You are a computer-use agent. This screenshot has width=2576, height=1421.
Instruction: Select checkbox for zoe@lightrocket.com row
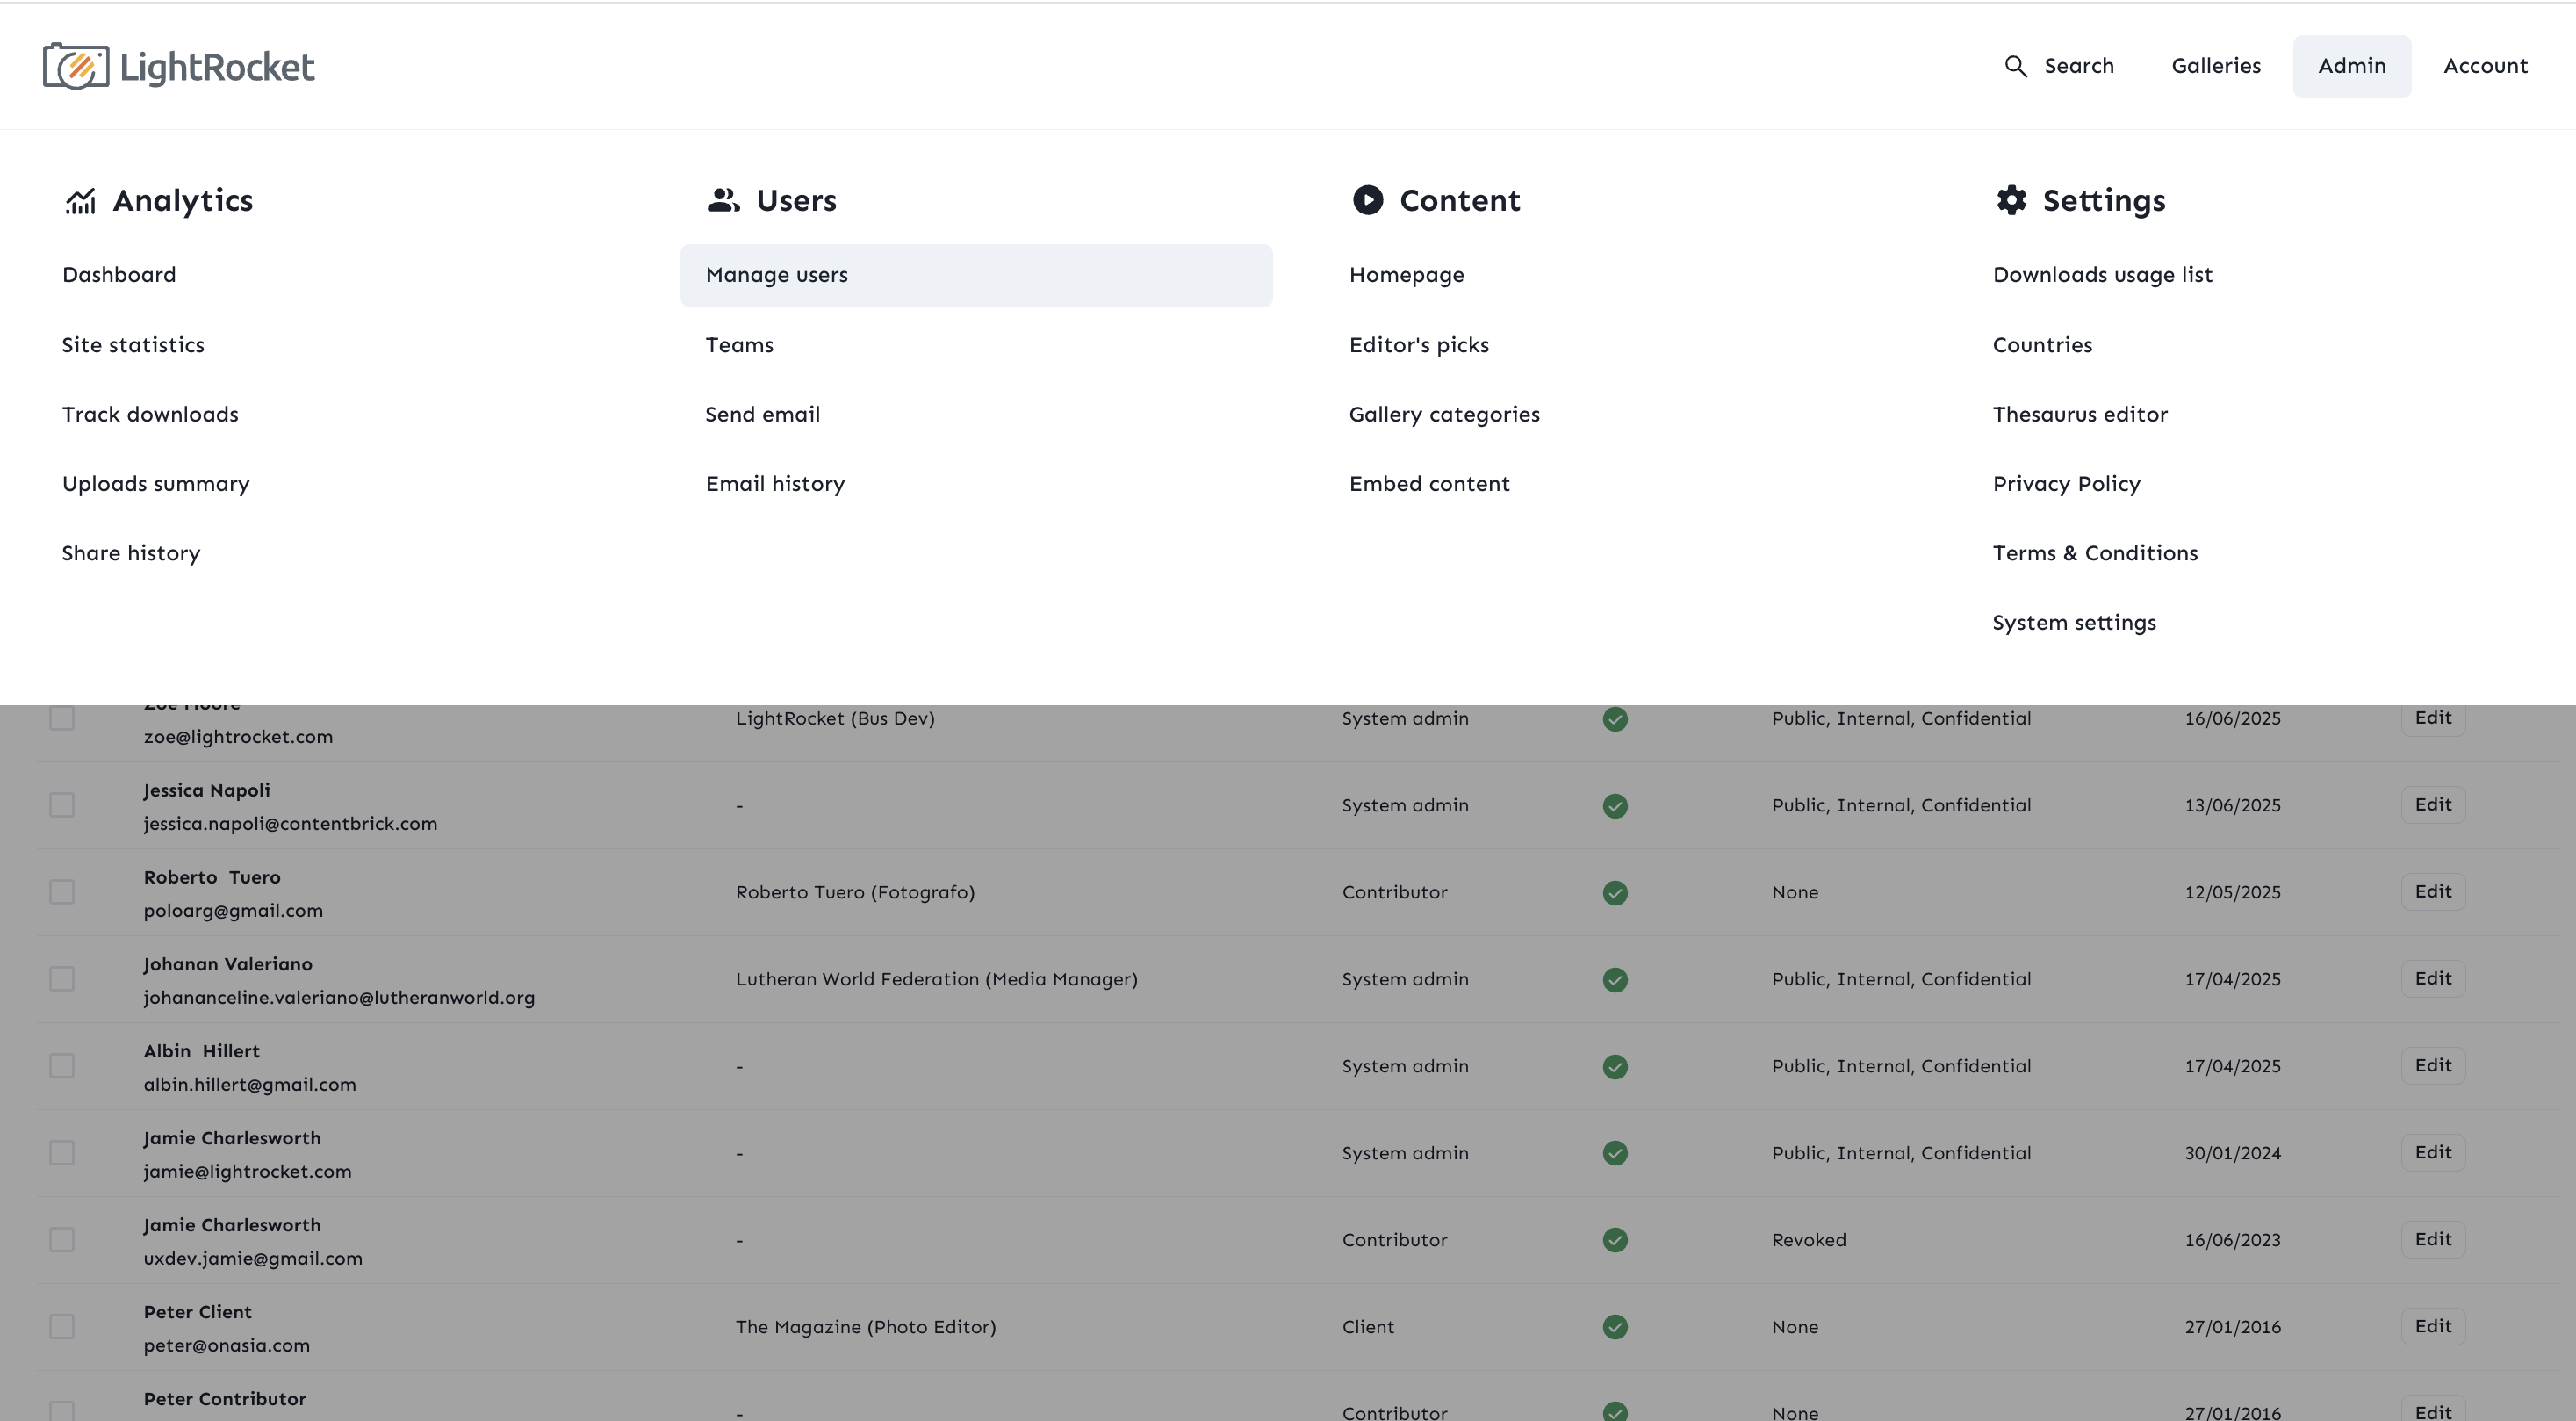point(62,718)
